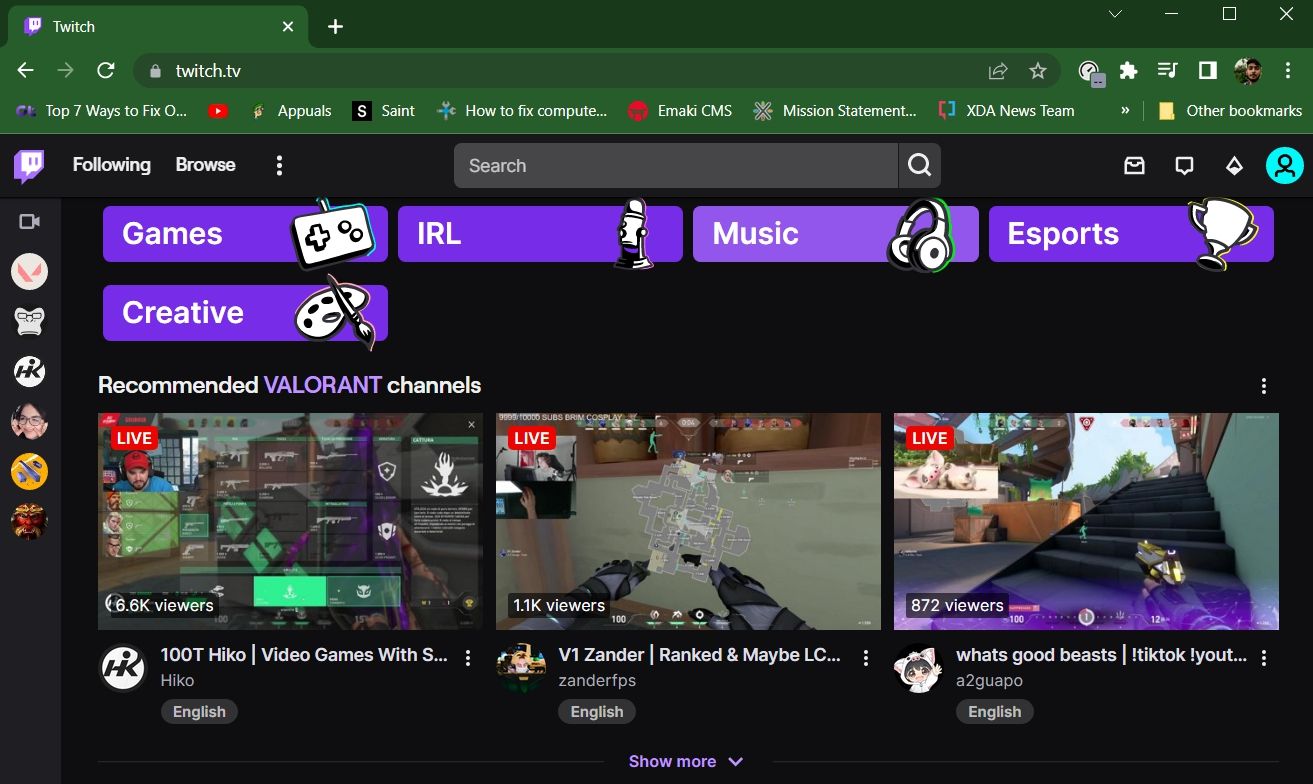Open the a2guapo stream thumbnail with 872 viewers
The width and height of the screenshot is (1313, 784).
(1086, 521)
